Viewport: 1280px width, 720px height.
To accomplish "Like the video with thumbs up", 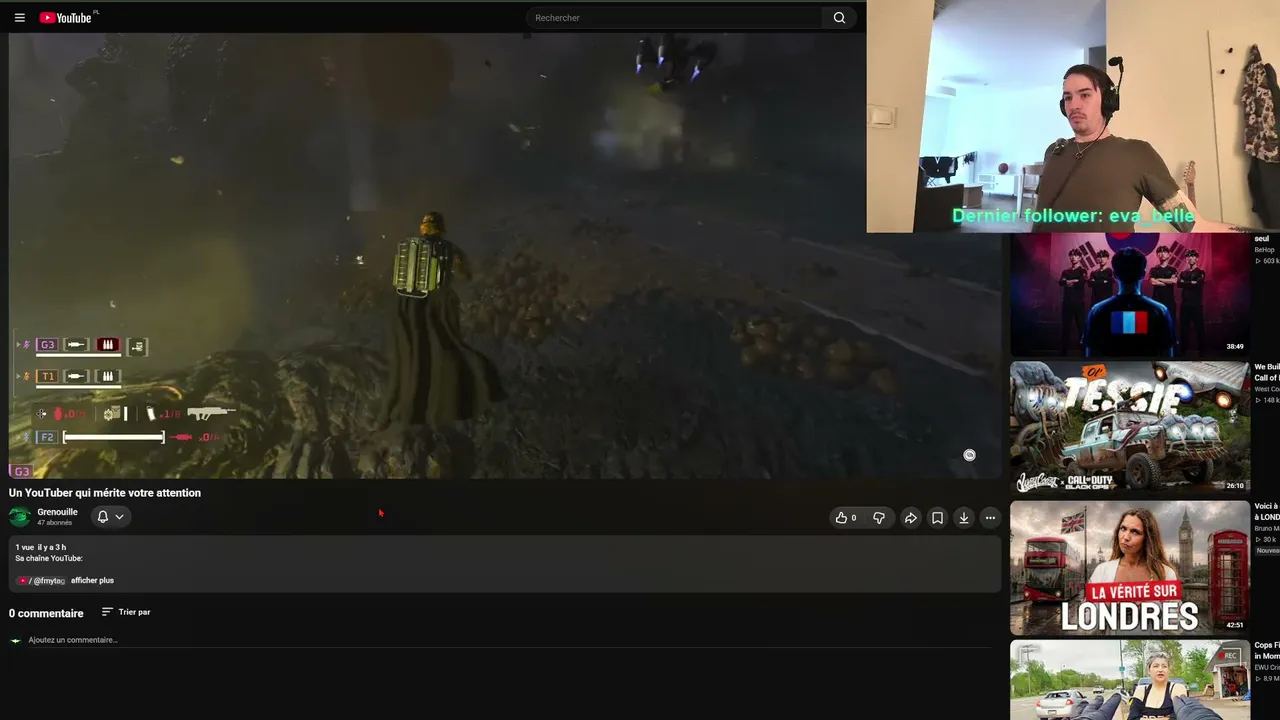I will click(846, 518).
